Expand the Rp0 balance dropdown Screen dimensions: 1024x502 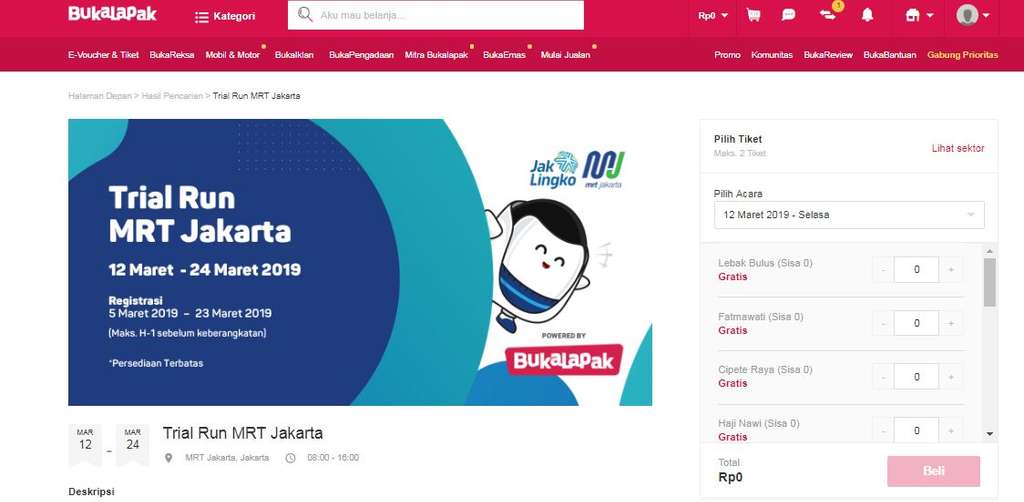click(x=712, y=16)
